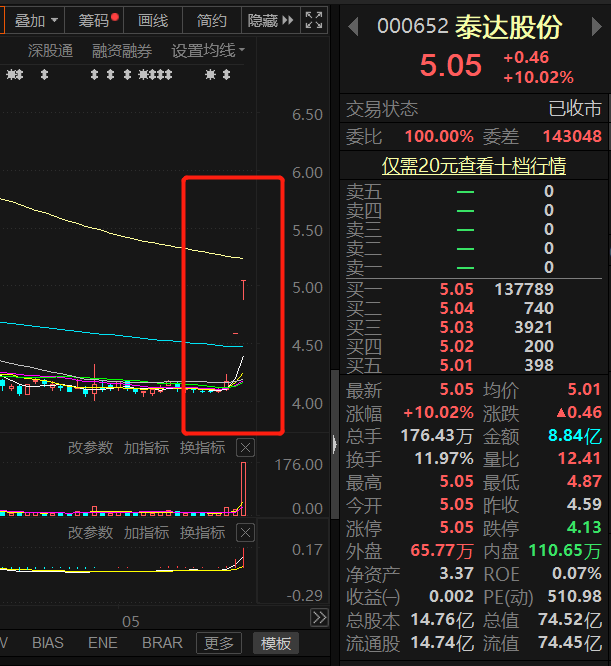The image size is (611, 666).
Task: Go to previous stock arrow
Action: (353, 27)
